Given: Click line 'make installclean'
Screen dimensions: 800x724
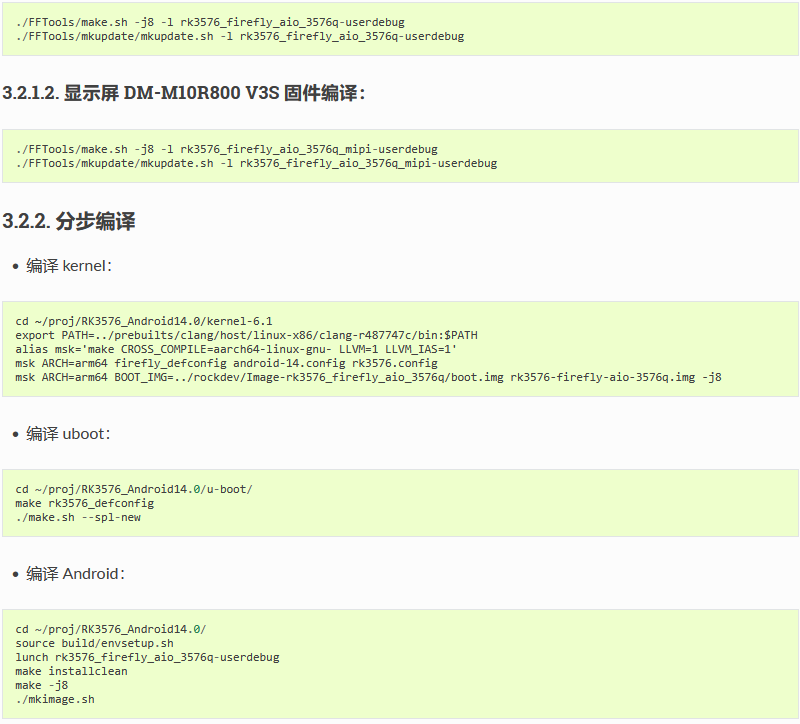Looking at the screenshot, I should pos(71,671).
